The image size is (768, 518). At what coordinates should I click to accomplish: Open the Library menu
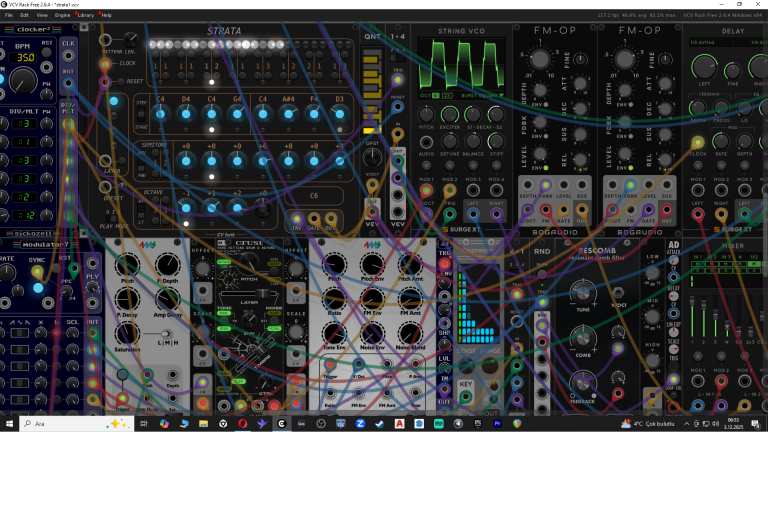86,15
